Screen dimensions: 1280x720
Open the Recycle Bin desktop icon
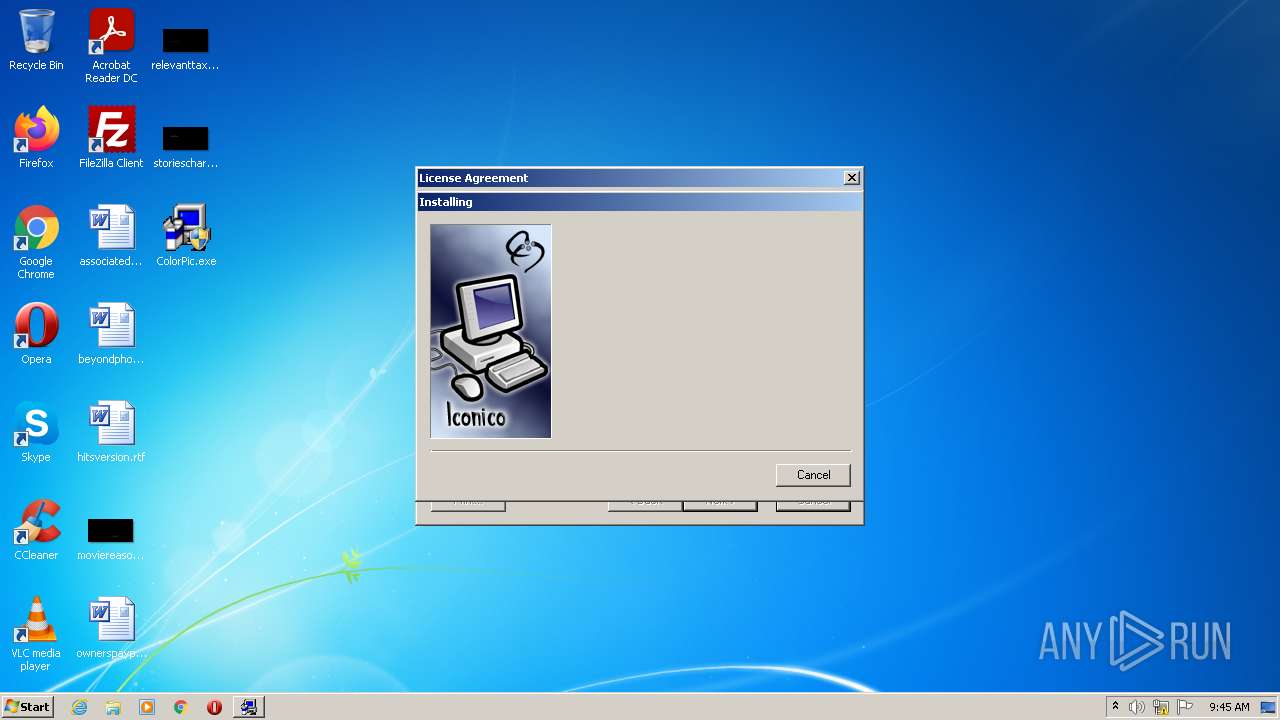pyautogui.click(x=36, y=40)
